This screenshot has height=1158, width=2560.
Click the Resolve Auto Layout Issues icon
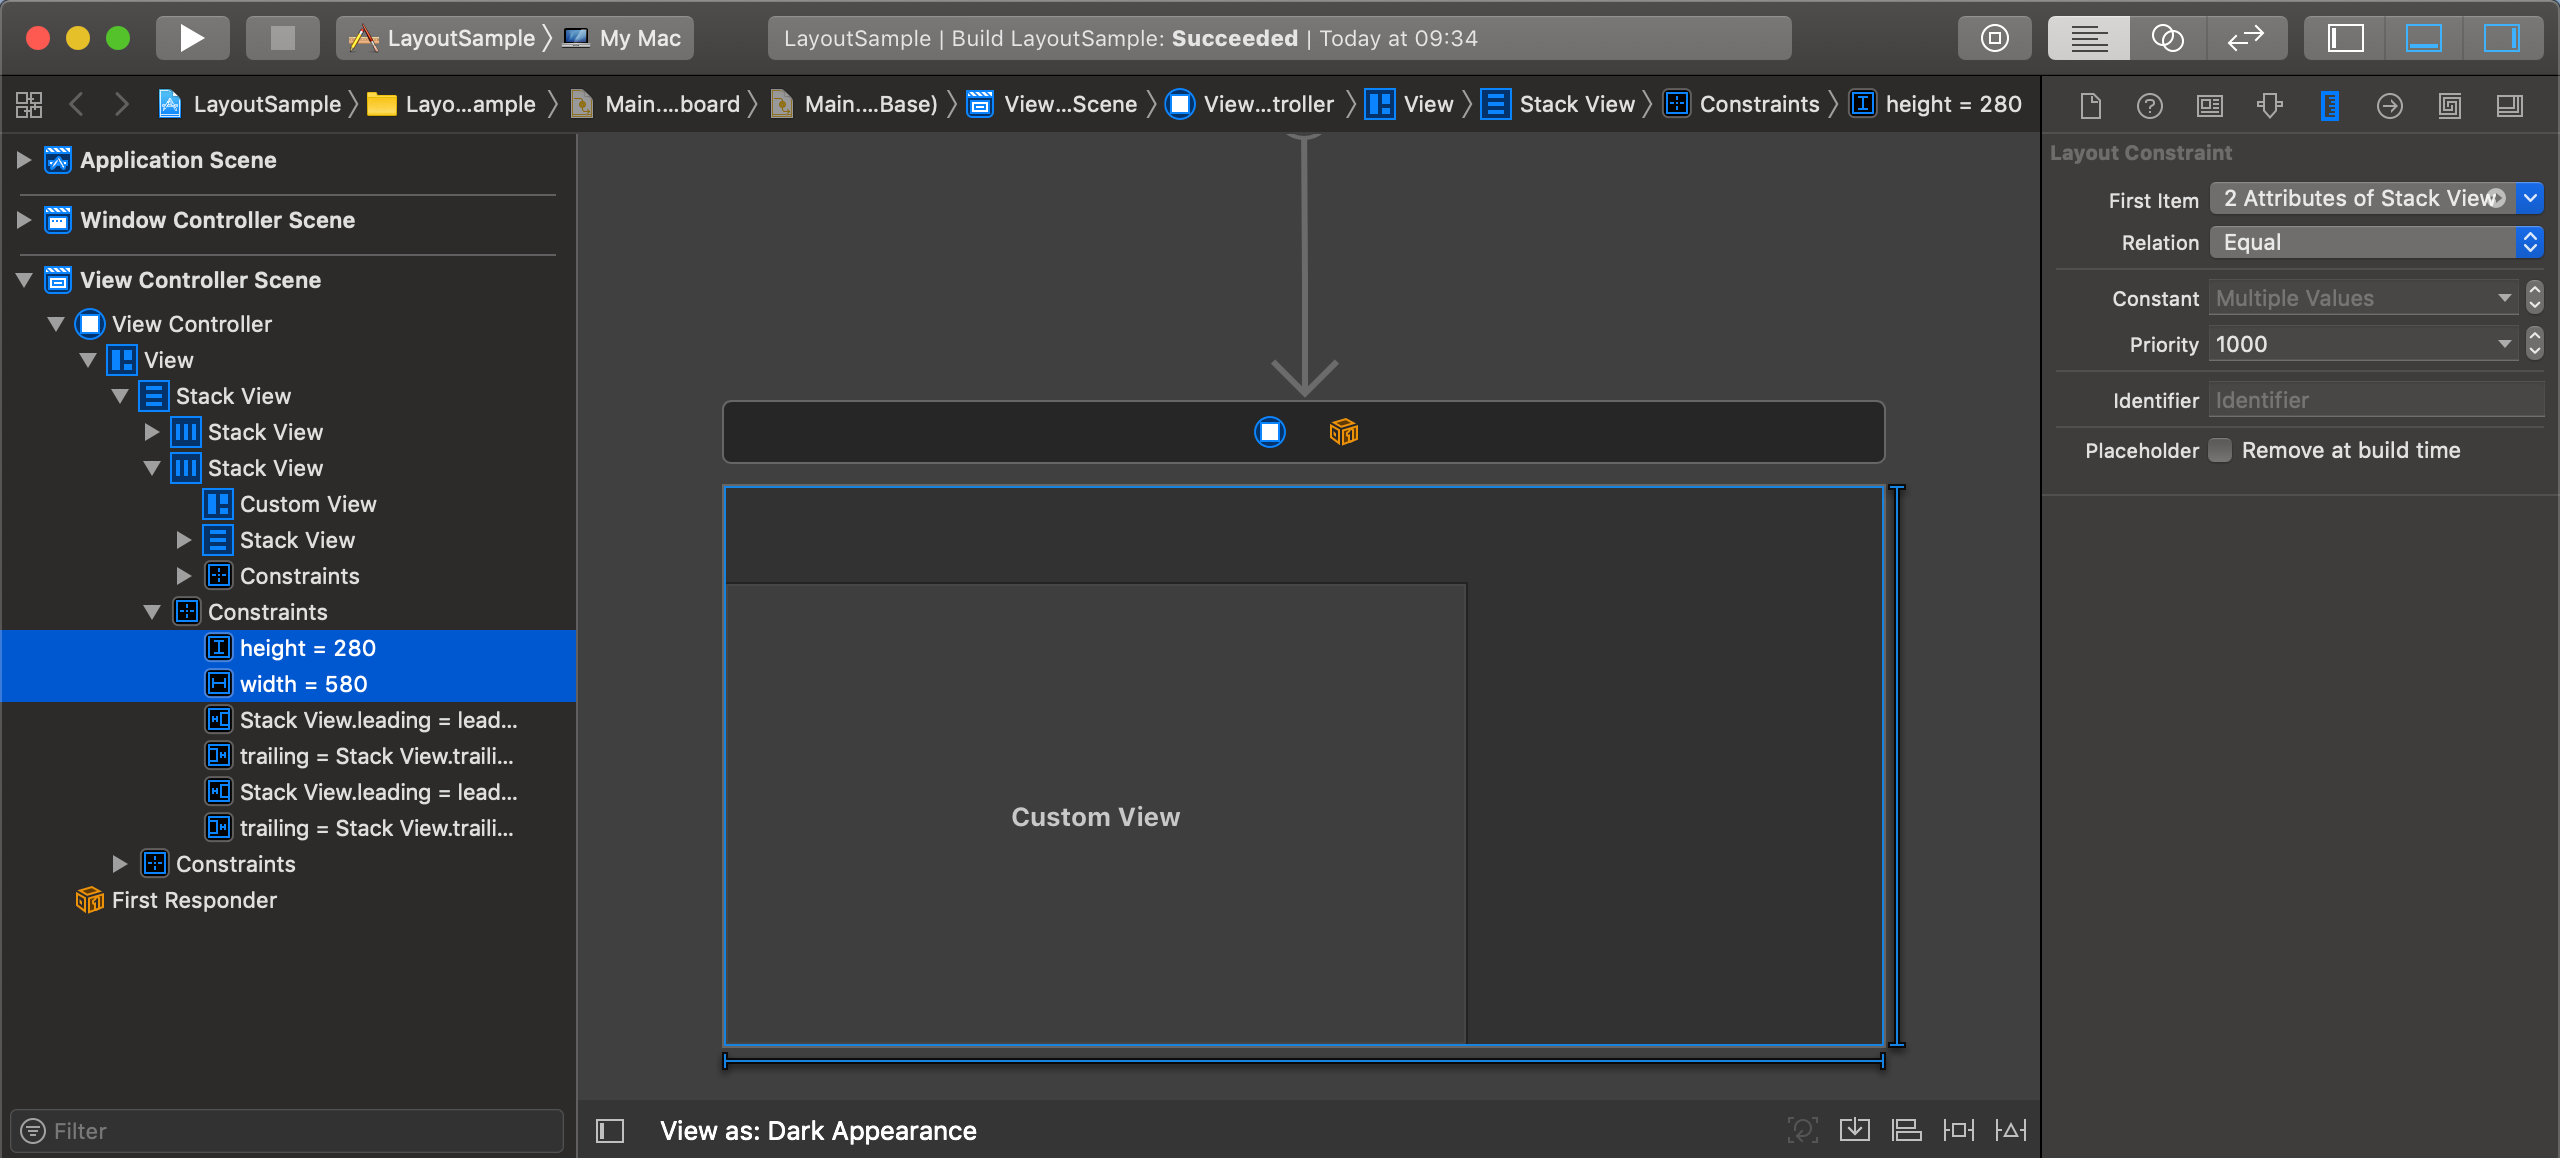point(2011,1129)
